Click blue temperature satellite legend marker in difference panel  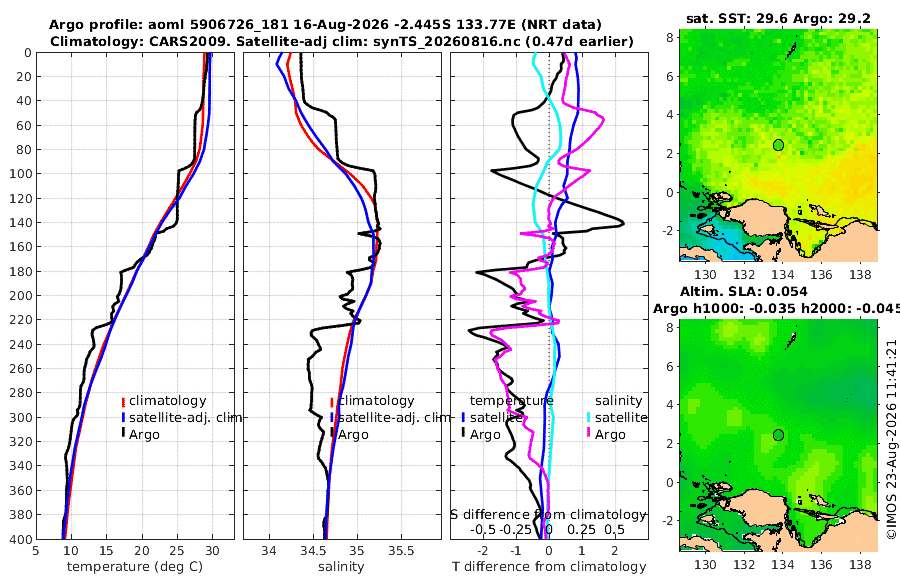[x=463, y=417]
